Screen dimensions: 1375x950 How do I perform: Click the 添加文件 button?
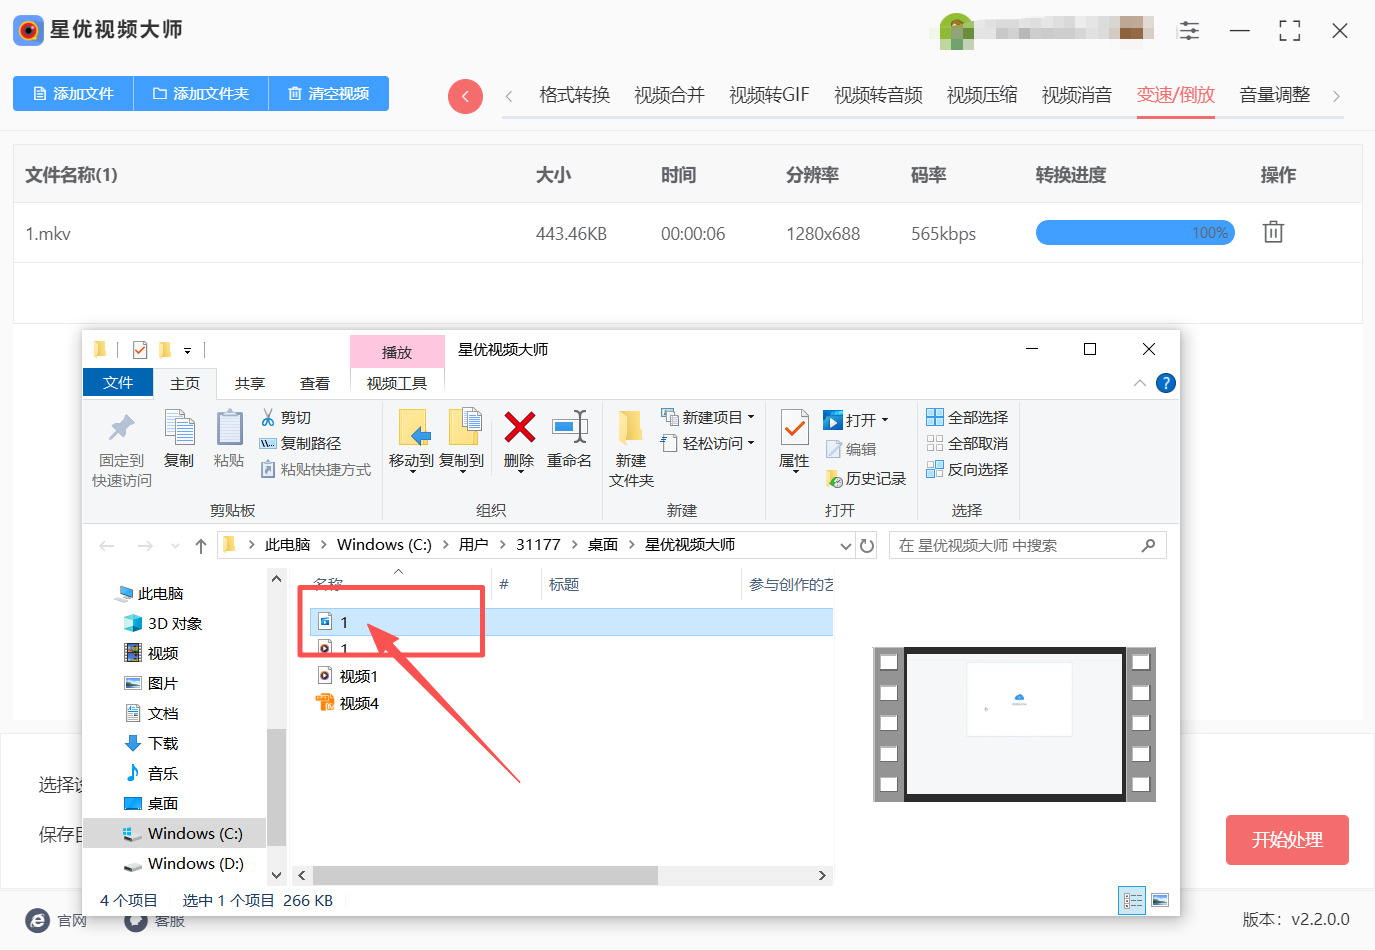(x=73, y=94)
